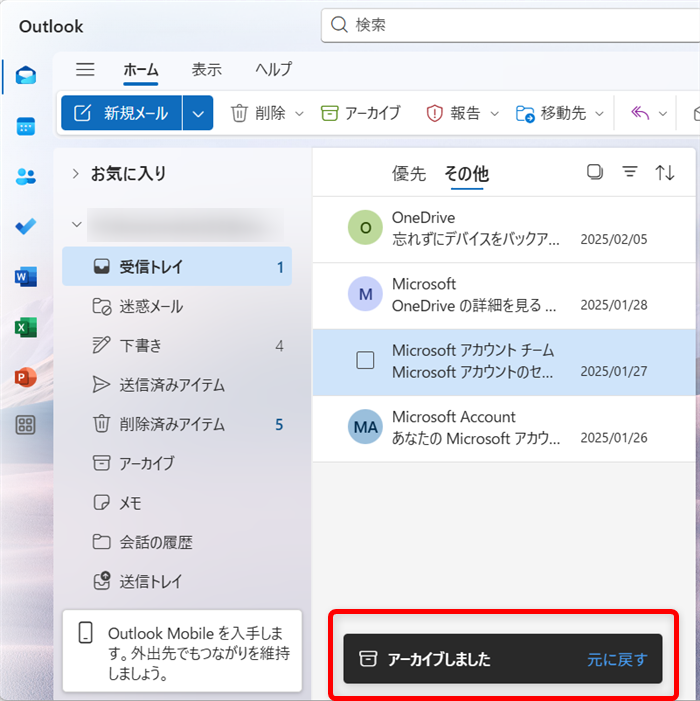Open the To Do checkmark icon

coord(26,226)
